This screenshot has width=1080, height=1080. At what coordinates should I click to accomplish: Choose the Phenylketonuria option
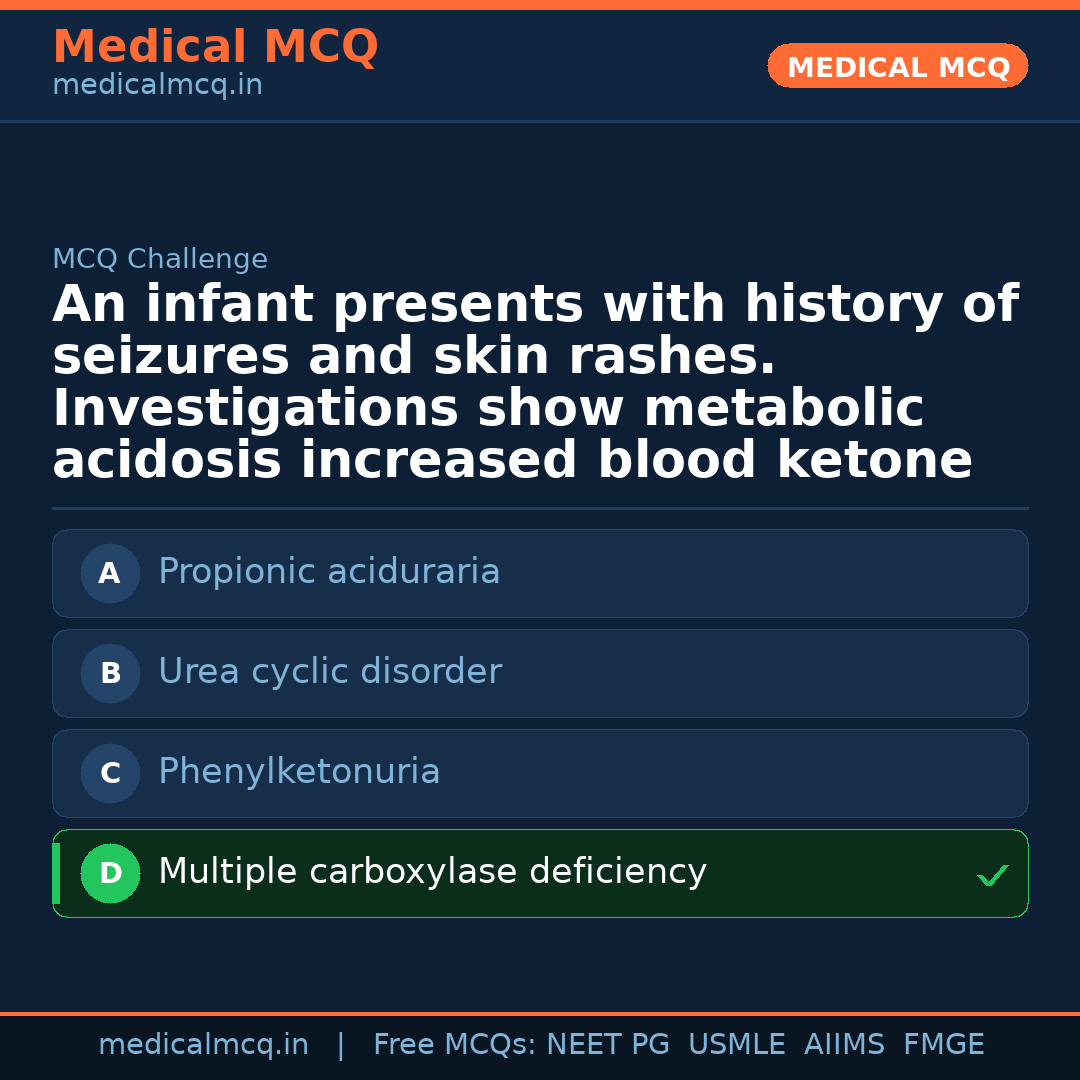(x=299, y=772)
